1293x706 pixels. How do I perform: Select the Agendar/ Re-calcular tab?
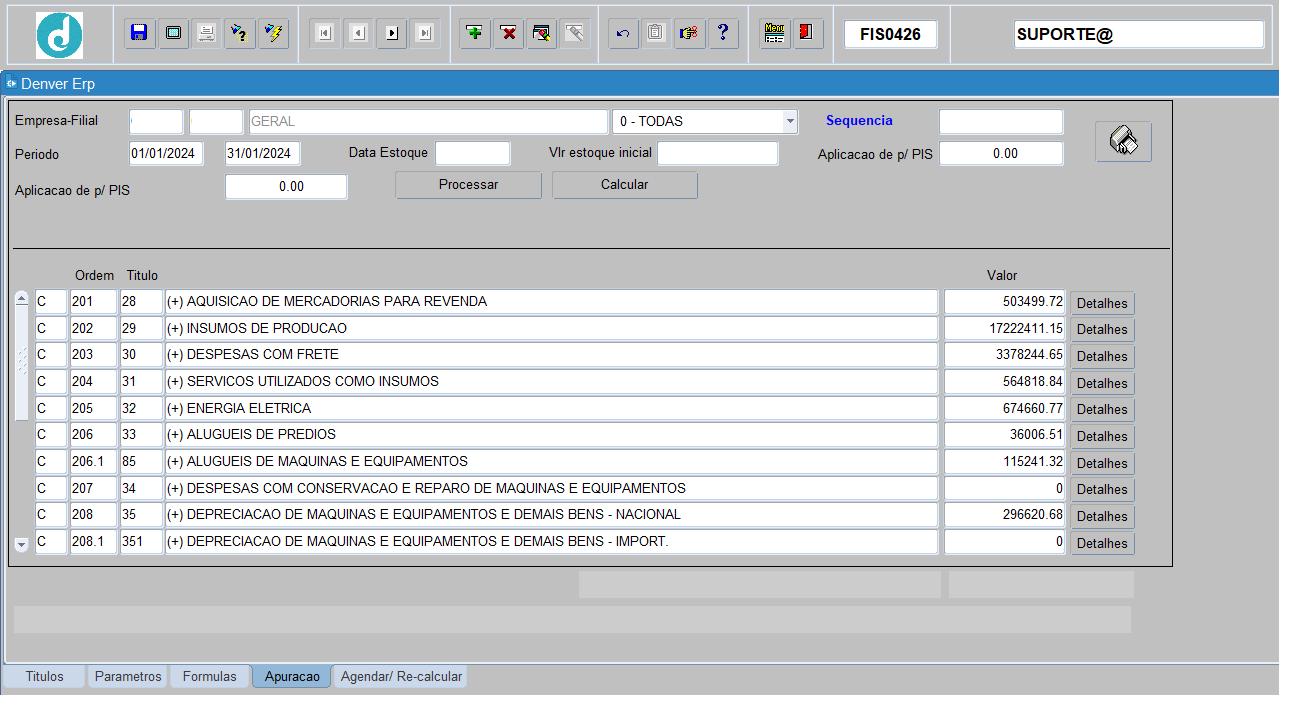pos(401,677)
